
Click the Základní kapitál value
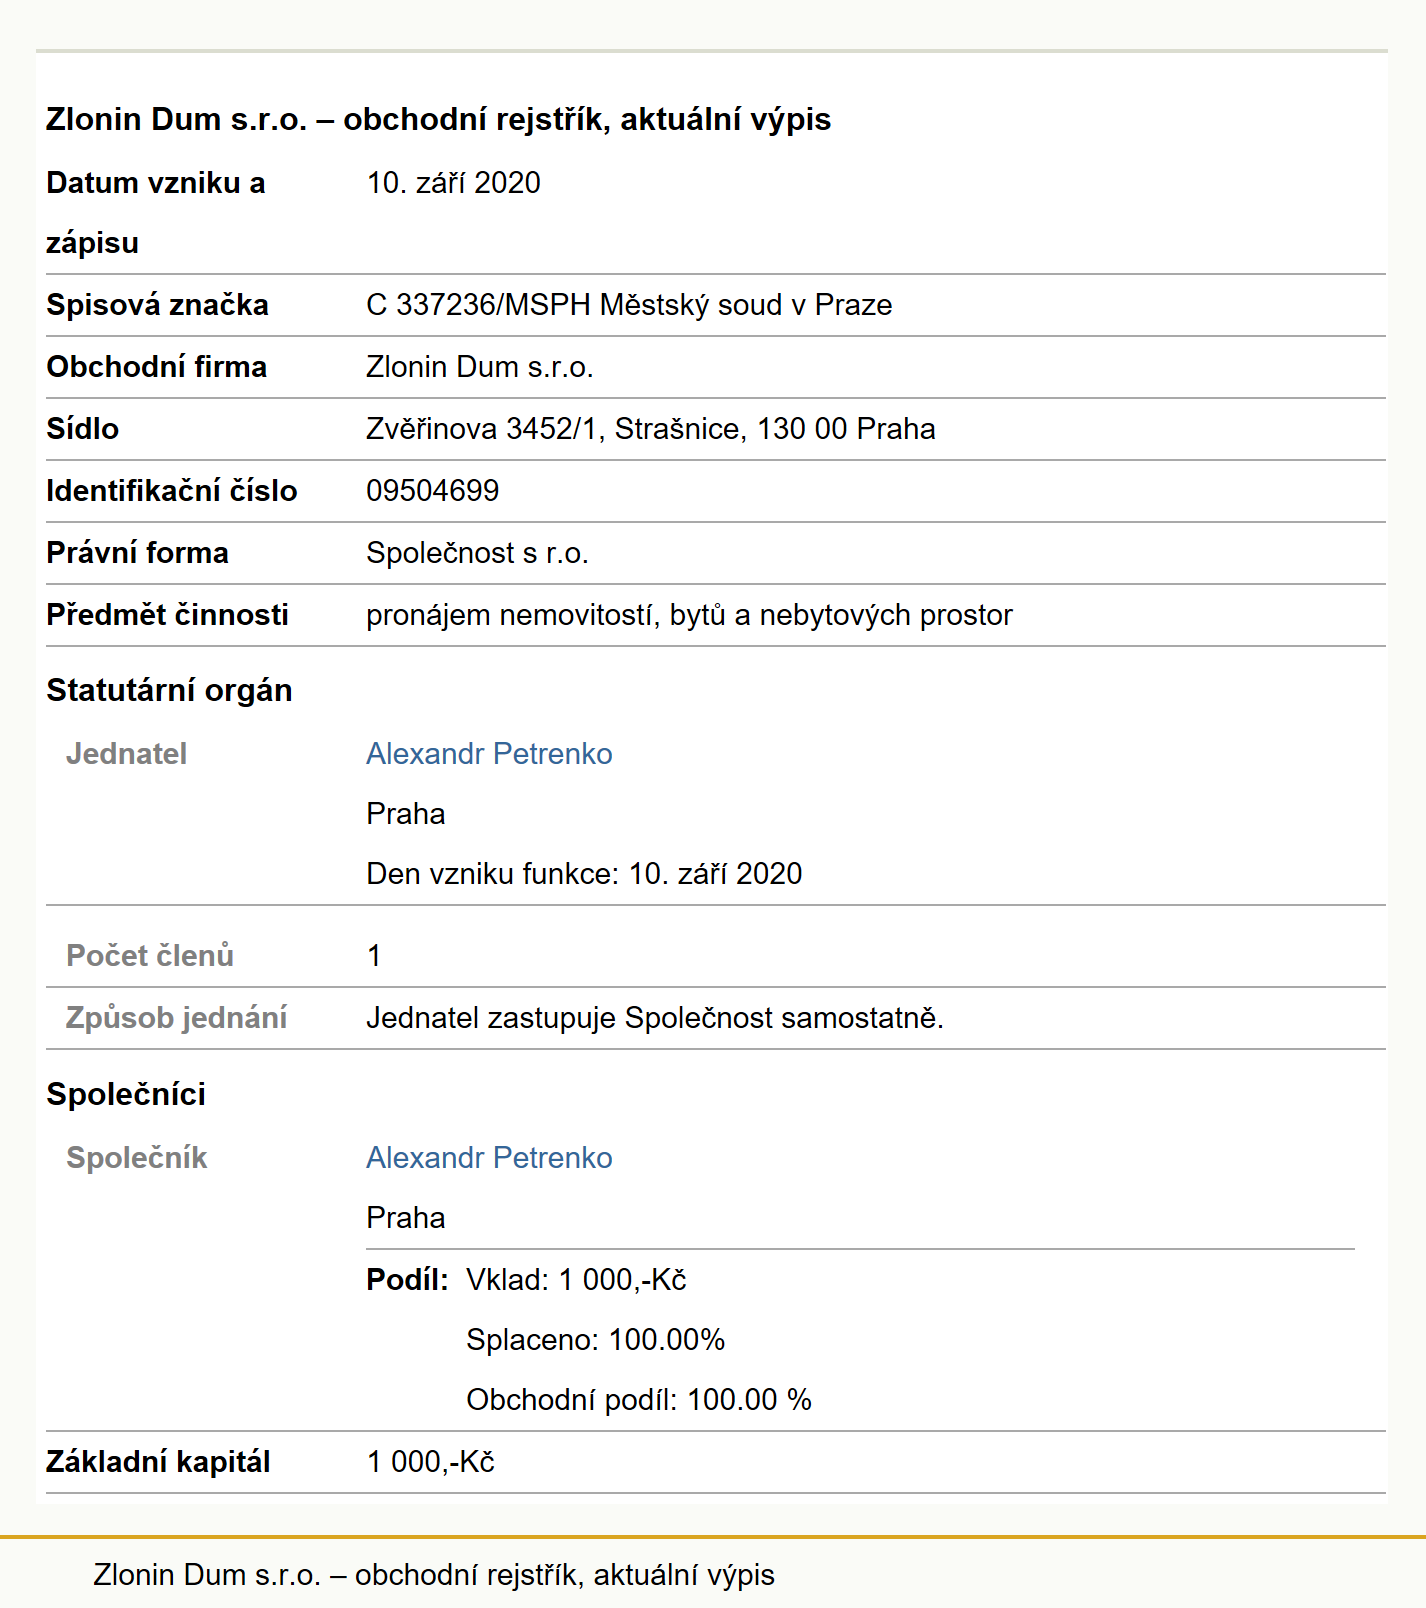pos(431,1461)
